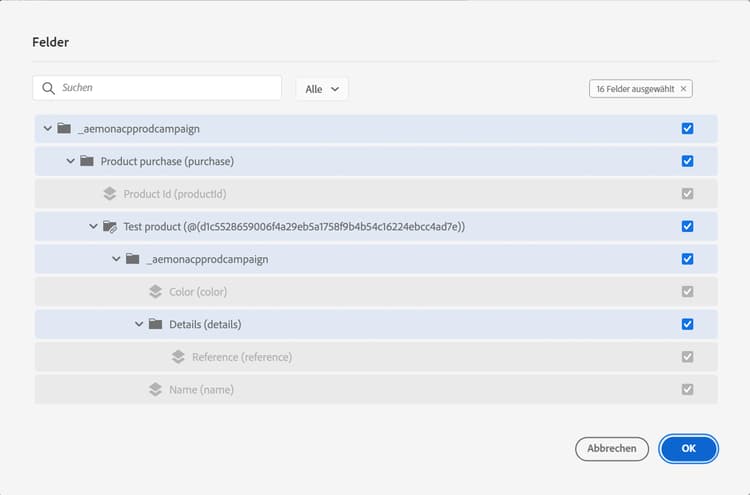Click the layers icon beside Name
Image resolution: width=750 pixels, height=495 pixels.
coord(155,390)
